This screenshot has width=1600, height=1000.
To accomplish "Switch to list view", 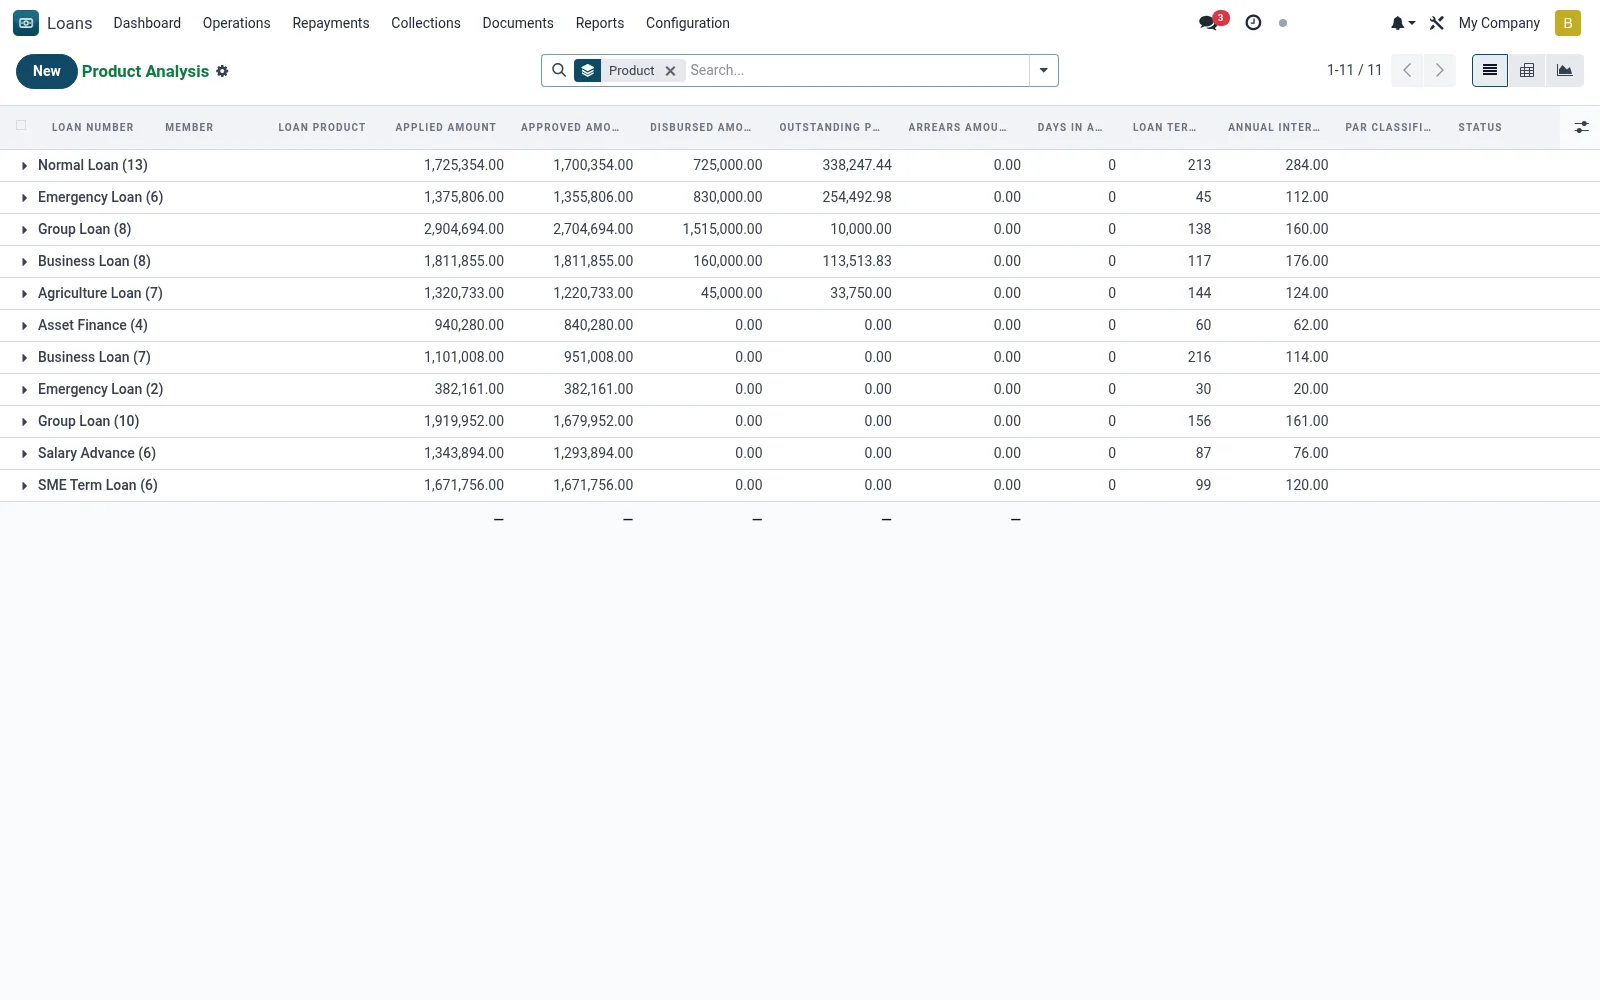I will (x=1490, y=70).
